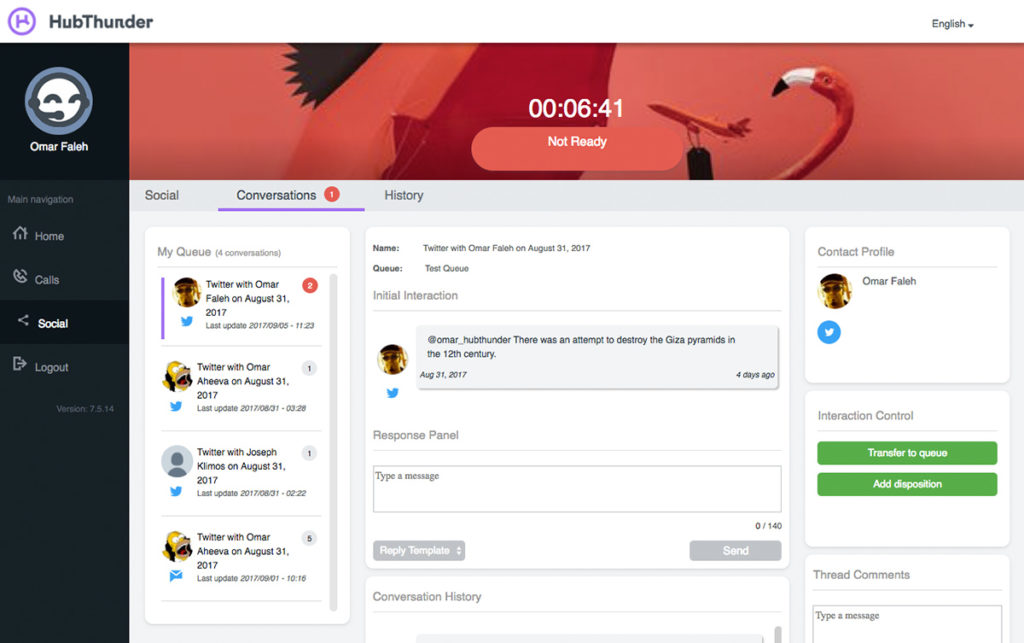The width and height of the screenshot is (1024, 643).
Task: Click Transfer to queue button
Action: [x=907, y=453]
